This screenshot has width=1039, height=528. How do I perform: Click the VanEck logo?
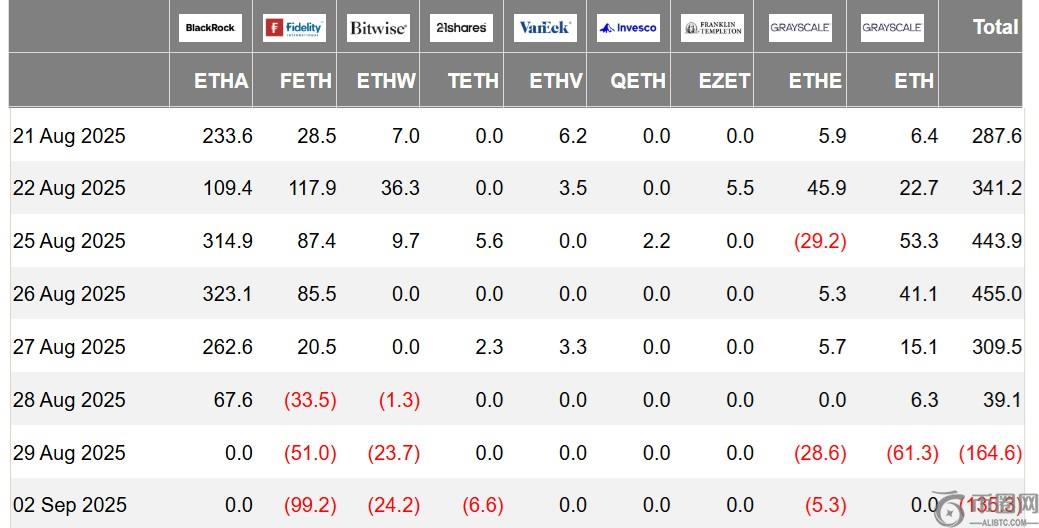pos(545,28)
